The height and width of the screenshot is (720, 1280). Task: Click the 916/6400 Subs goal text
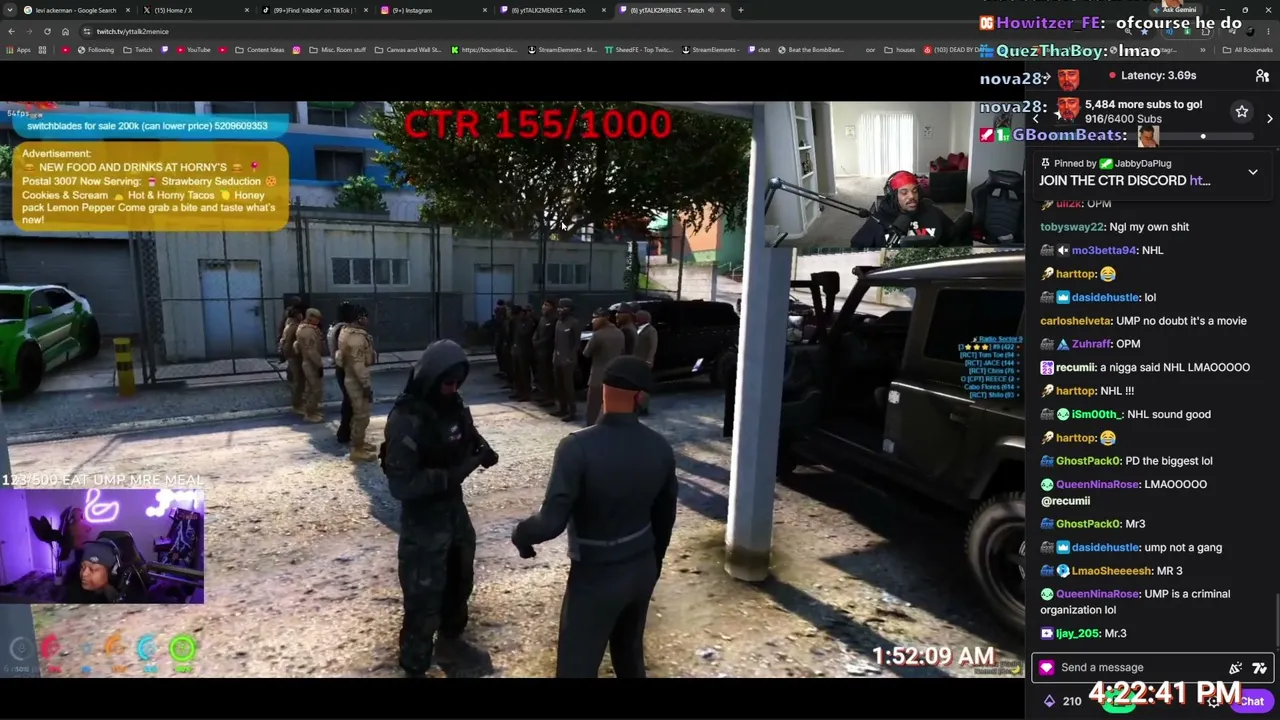coord(1121,119)
